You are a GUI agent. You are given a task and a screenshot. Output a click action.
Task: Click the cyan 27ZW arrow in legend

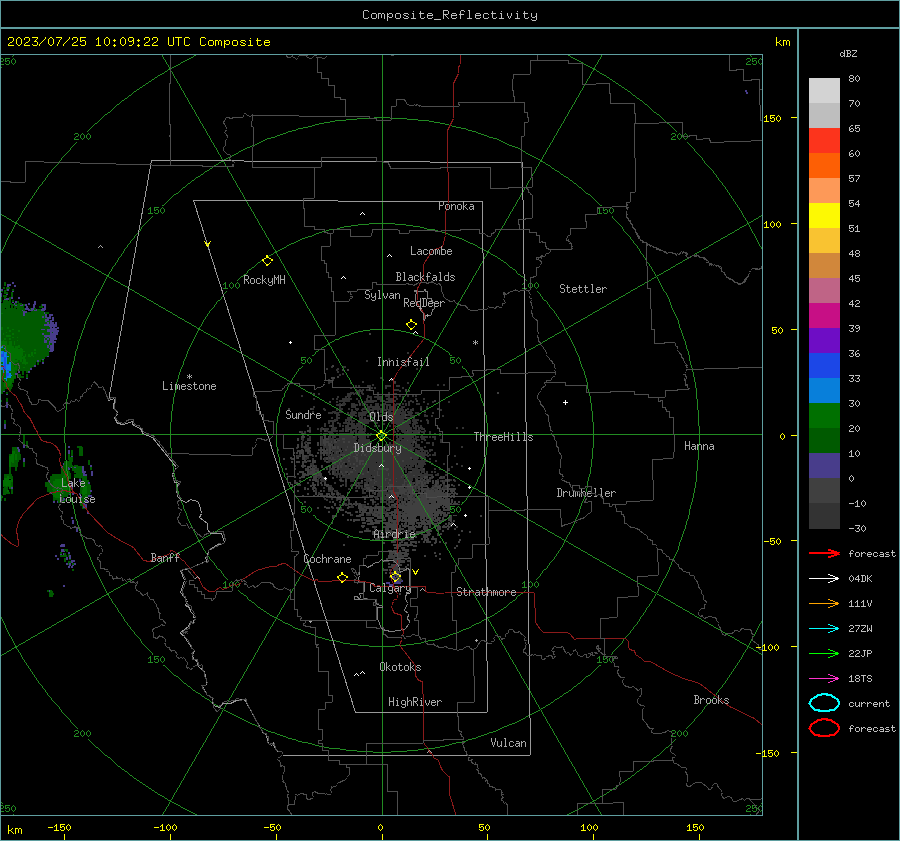pyautogui.click(x=824, y=629)
